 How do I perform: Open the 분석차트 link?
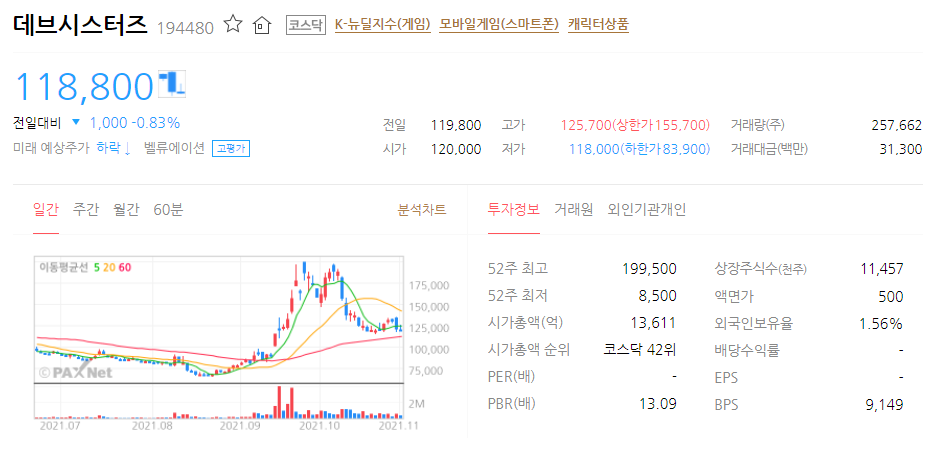tap(422, 210)
